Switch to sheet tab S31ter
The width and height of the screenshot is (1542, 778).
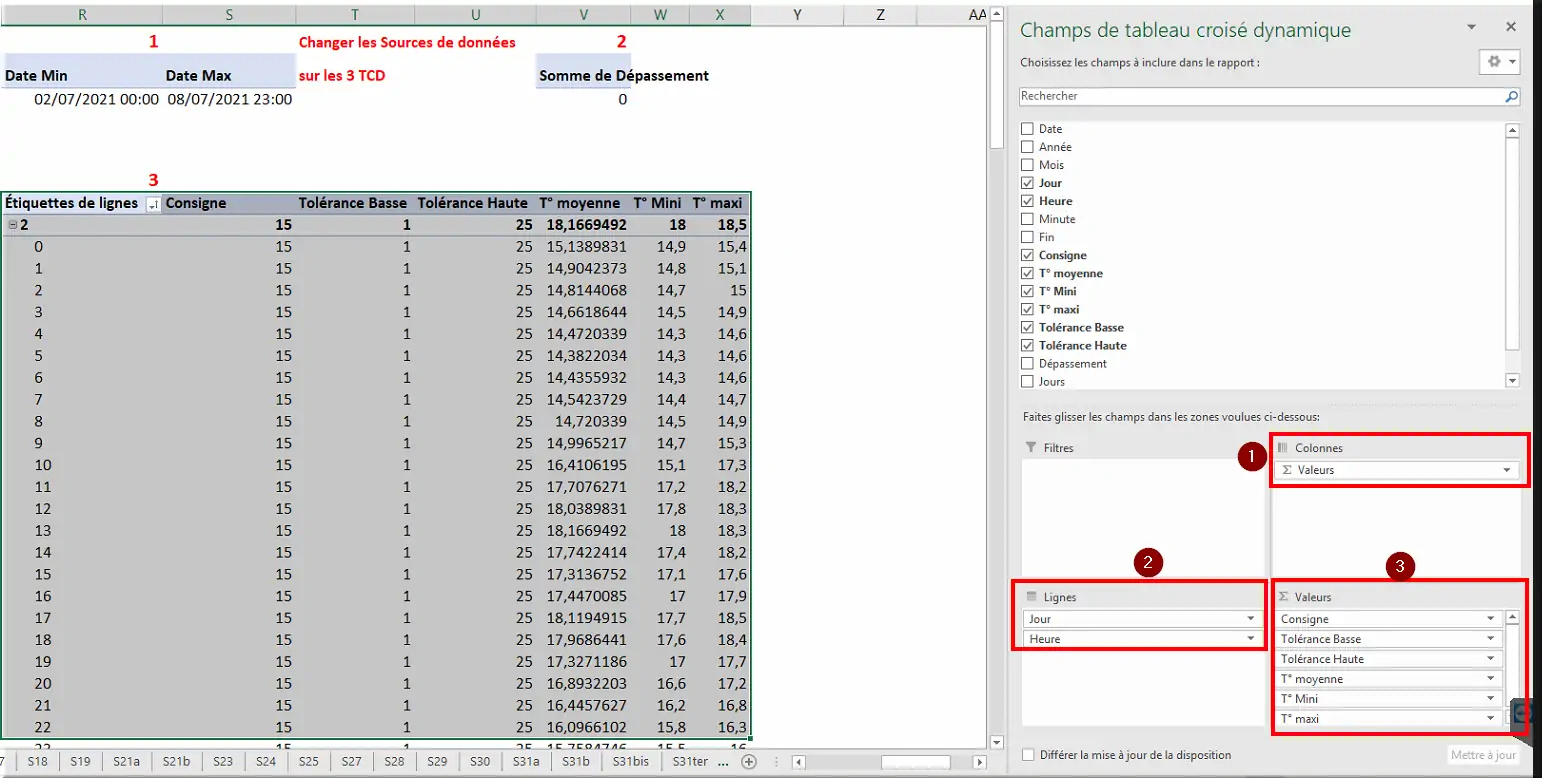tap(691, 761)
